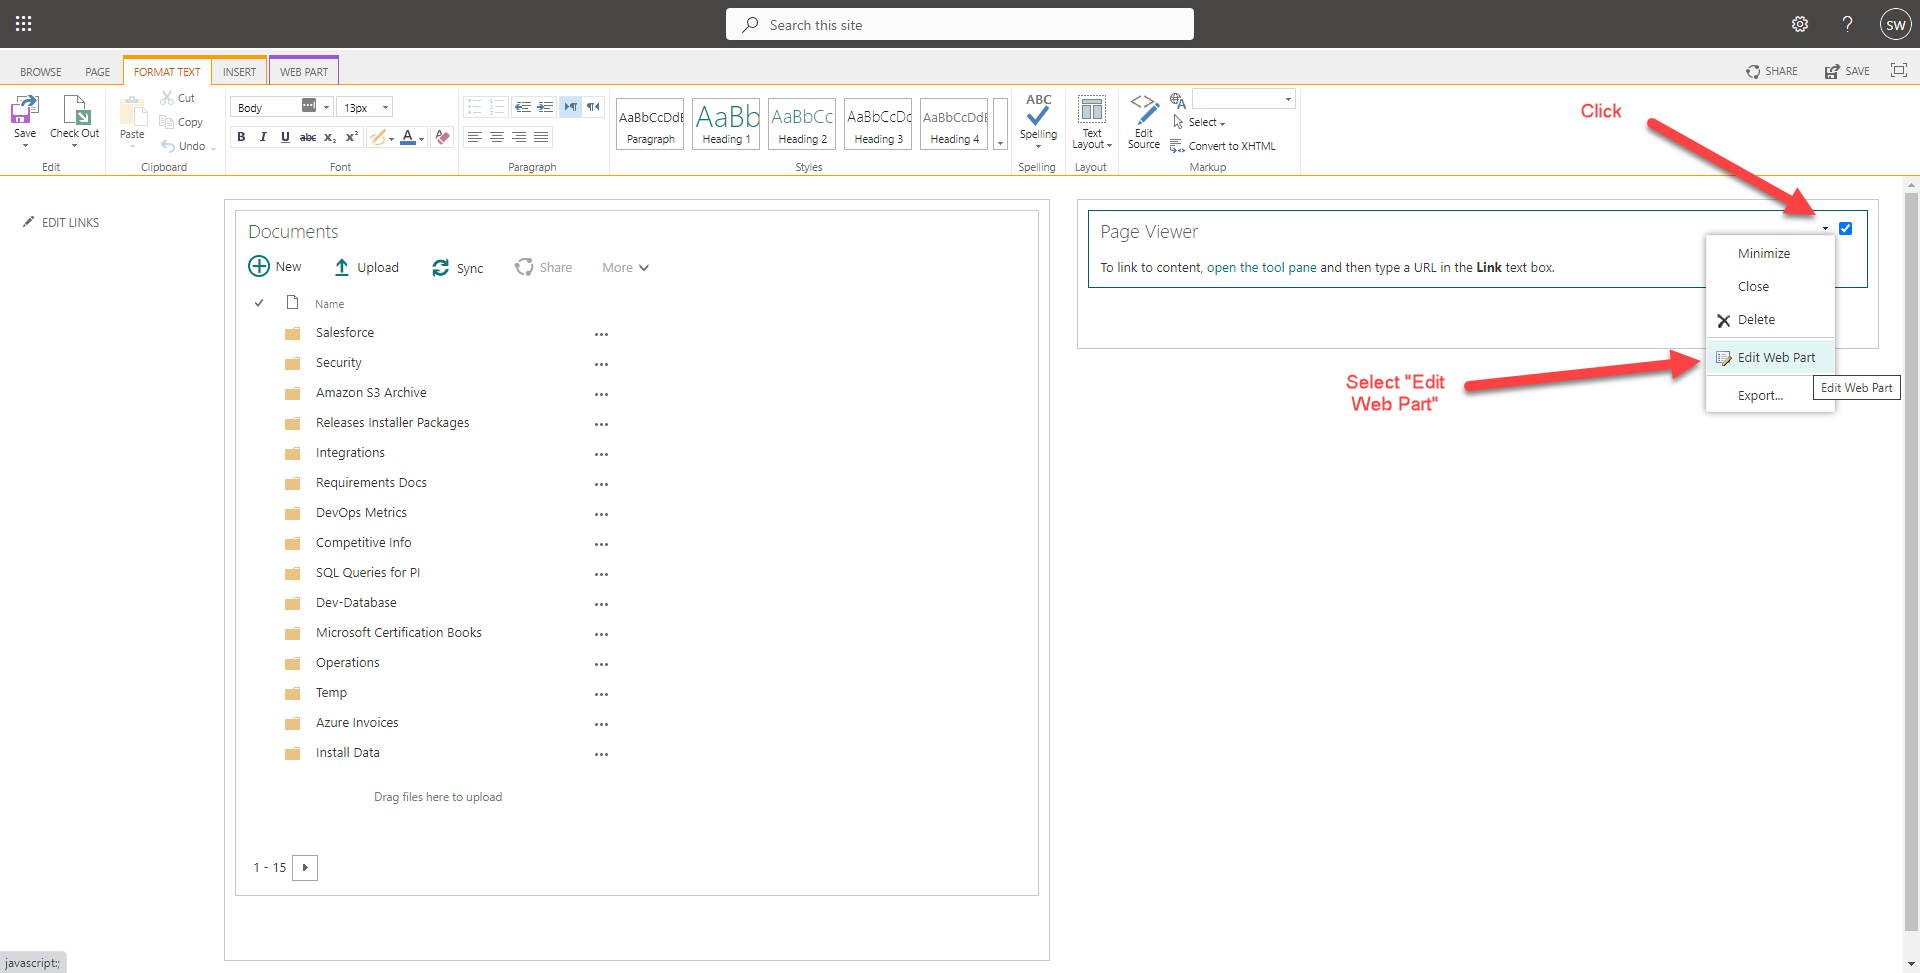Open the help question mark icon
The width and height of the screenshot is (1920, 973).
click(x=1847, y=24)
